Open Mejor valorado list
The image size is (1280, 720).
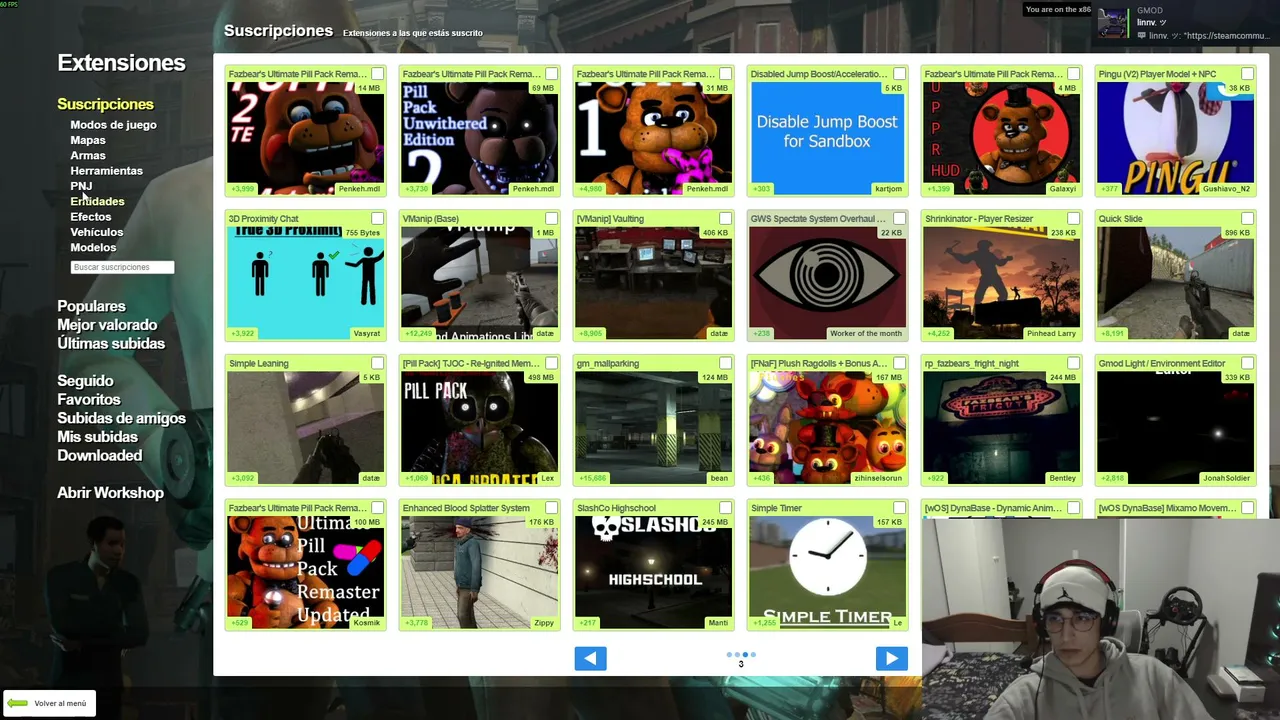click(x=107, y=325)
